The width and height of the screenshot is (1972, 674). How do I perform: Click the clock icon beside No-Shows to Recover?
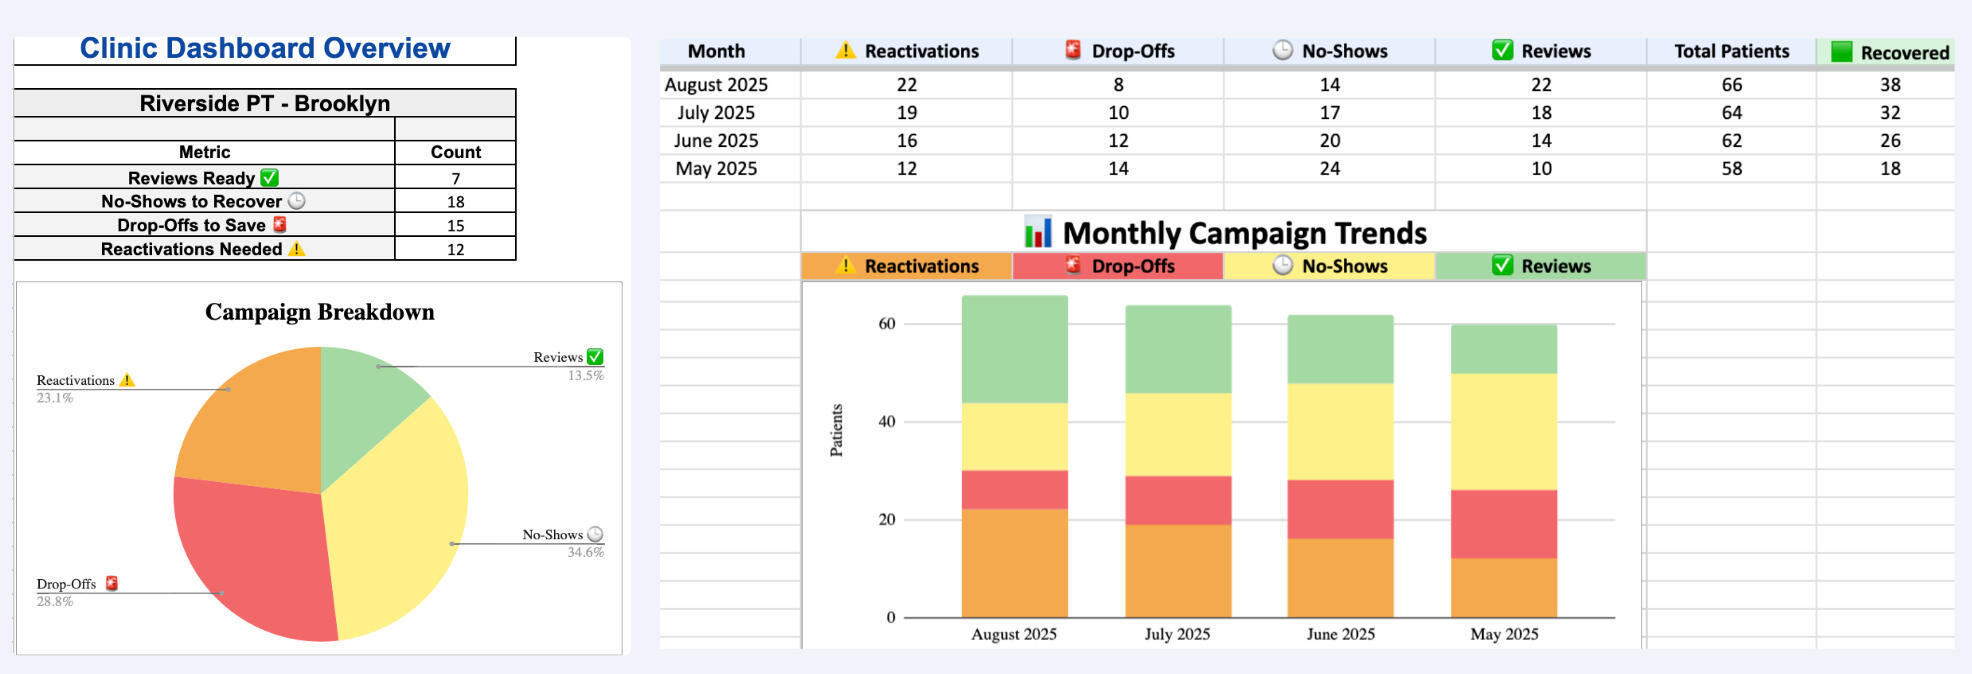tap(297, 201)
